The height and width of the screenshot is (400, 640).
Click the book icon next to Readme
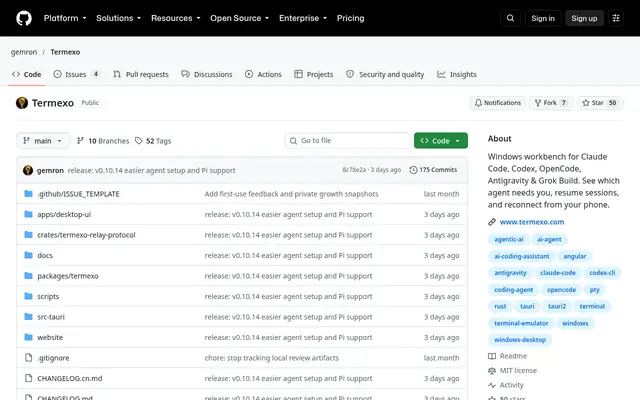click(x=492, y=356)
